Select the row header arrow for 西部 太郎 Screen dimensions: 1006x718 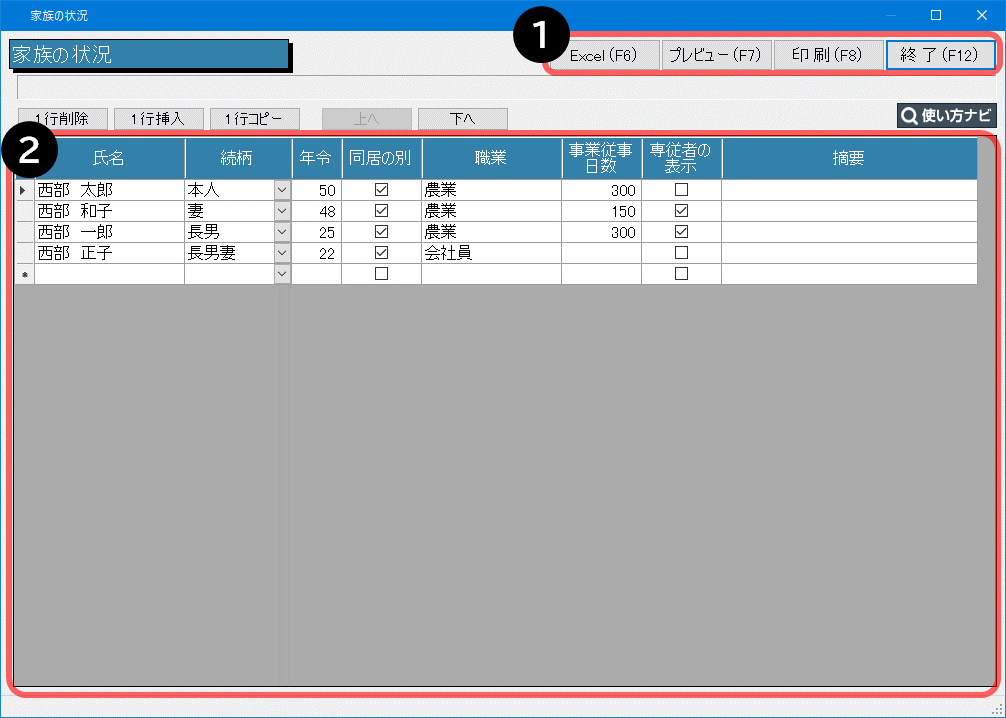[24, 190]
